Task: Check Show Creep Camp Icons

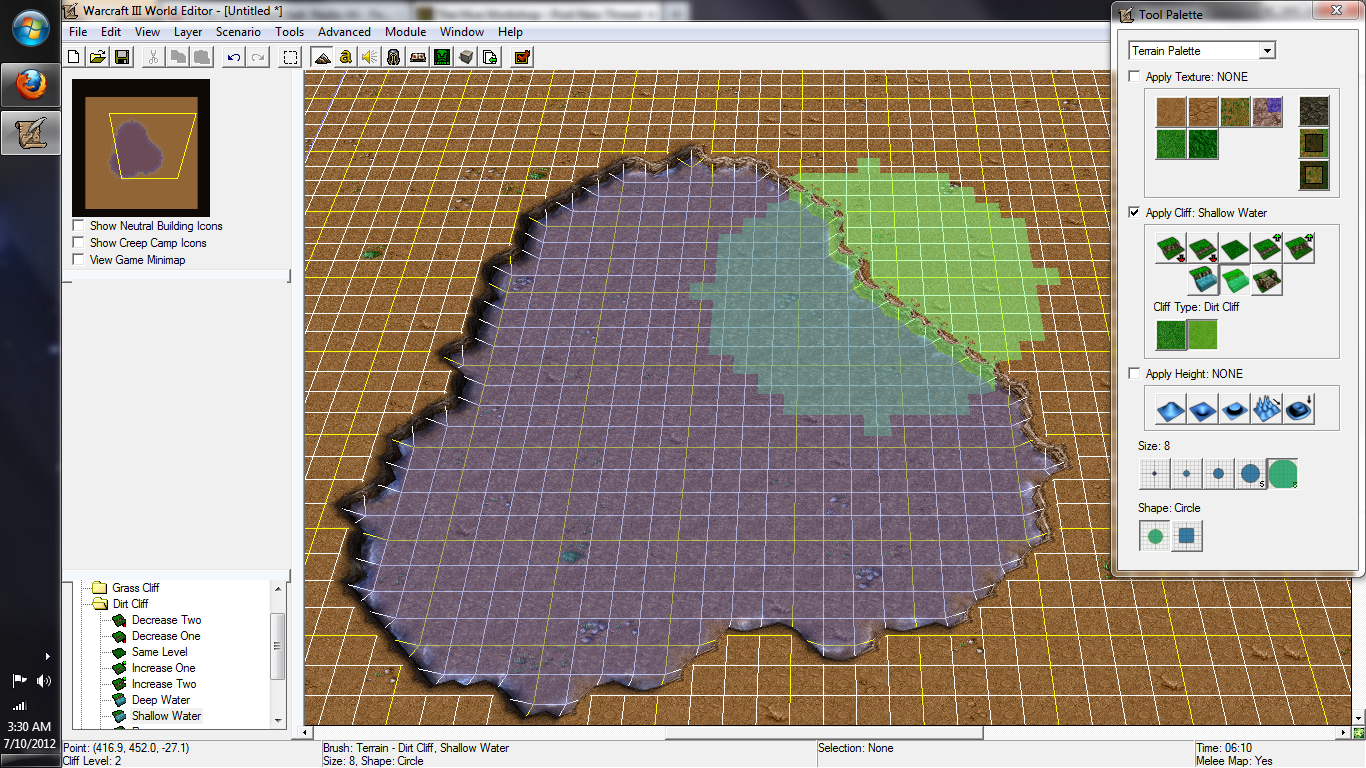Action: tap(78, 243)
